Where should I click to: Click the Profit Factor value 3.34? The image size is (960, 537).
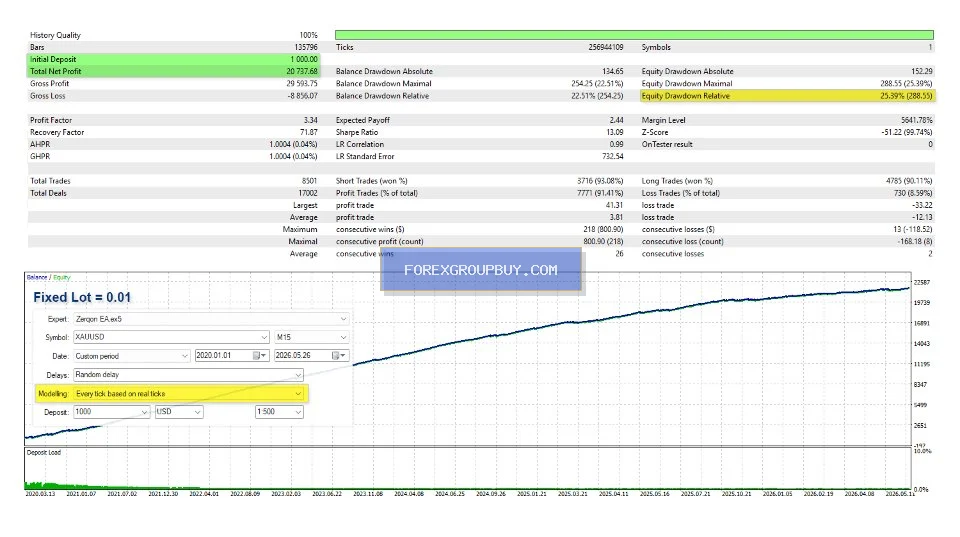[311, 121]
